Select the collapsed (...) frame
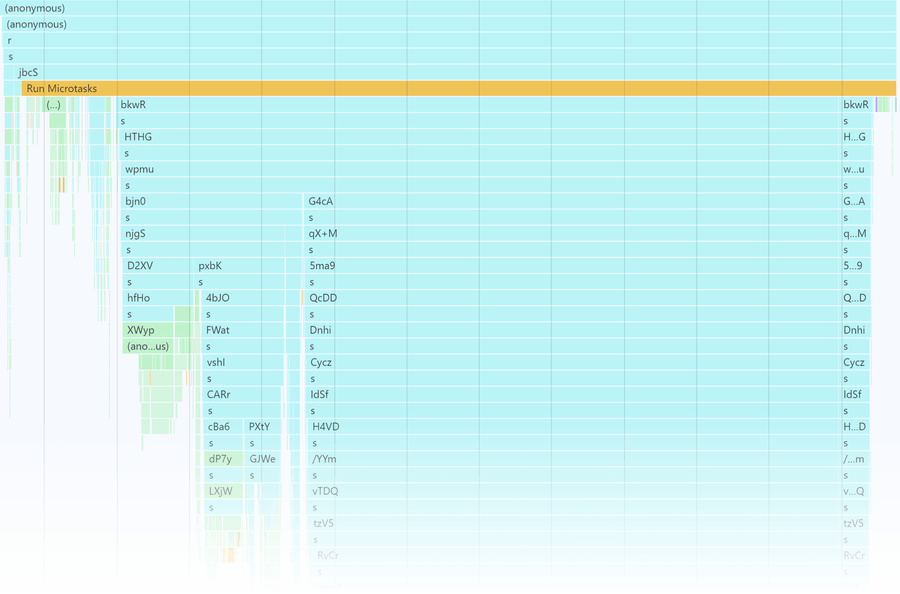The width and height of the screenshot is (900, 594). [53, 104]
